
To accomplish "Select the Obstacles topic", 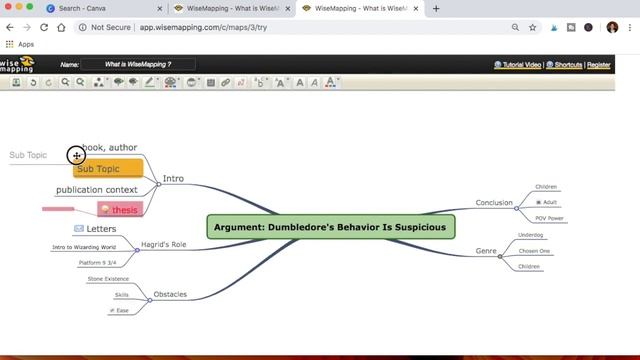I will [x=170, y=294].
